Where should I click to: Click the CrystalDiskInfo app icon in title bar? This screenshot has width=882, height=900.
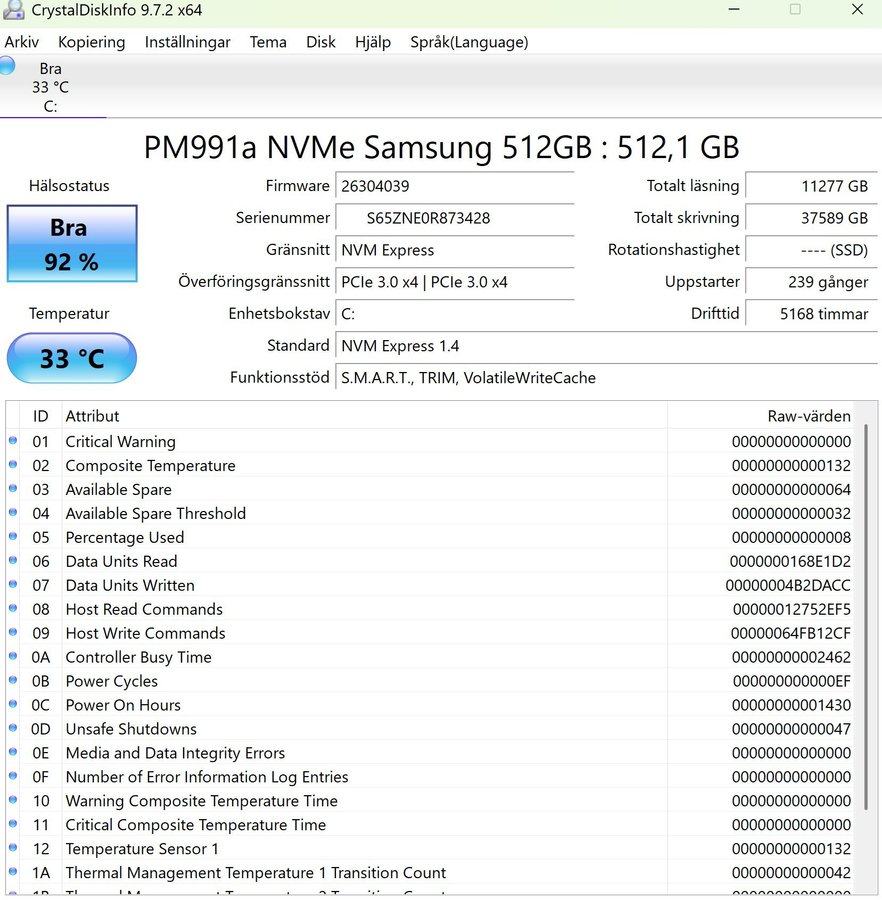click(12, 11)
